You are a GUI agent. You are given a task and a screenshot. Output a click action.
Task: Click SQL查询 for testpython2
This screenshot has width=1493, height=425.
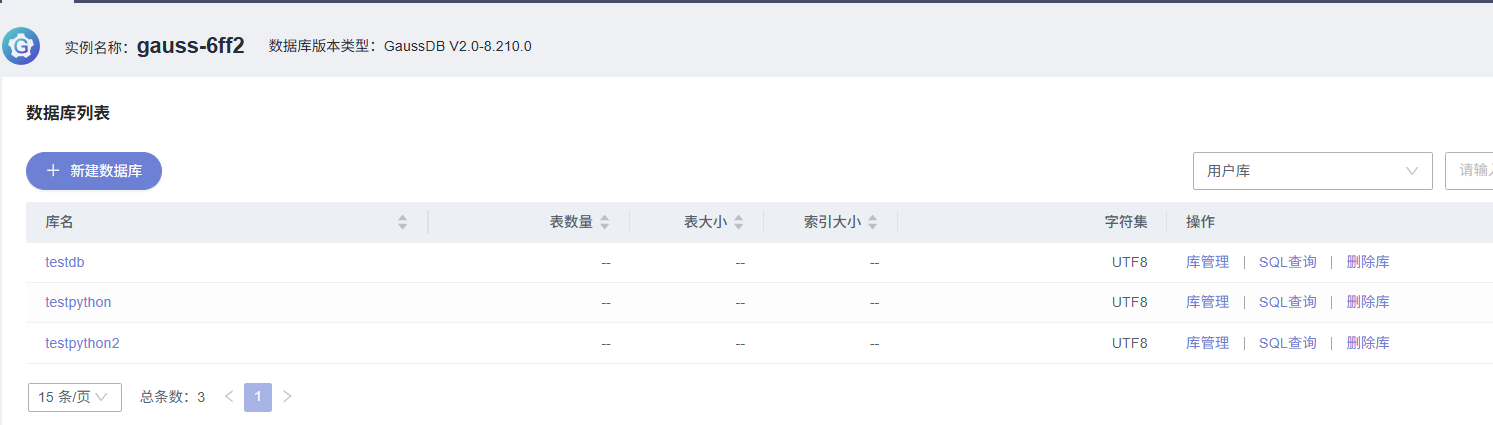pos(1288,343)
